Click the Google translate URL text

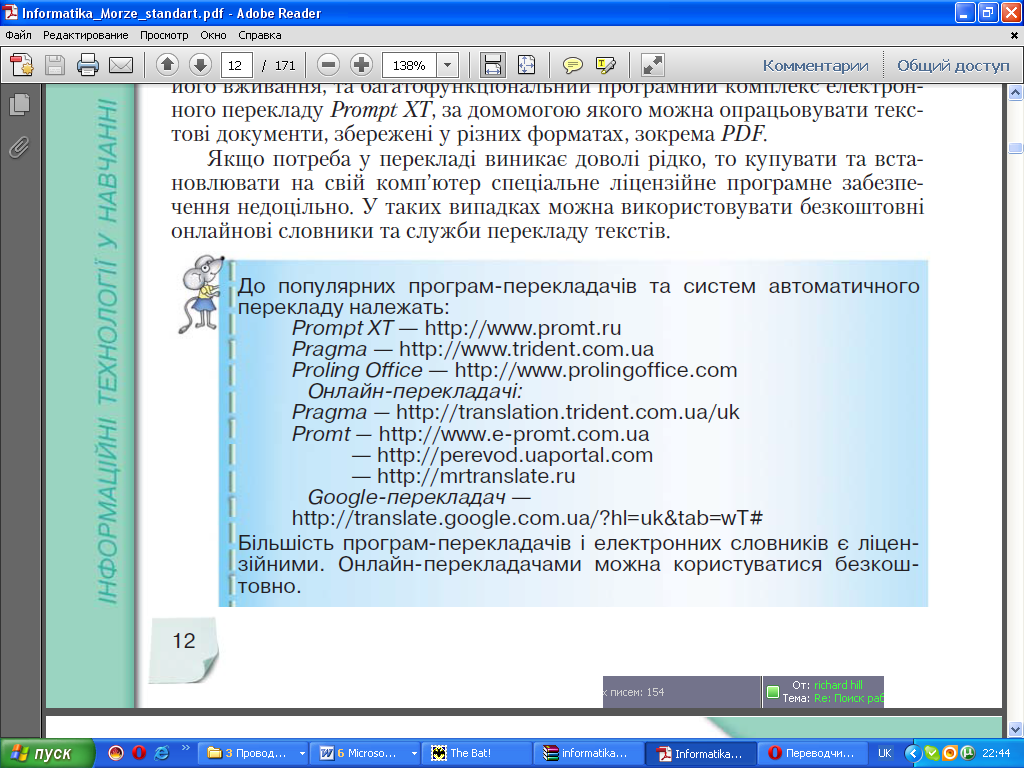(x=527, y=518)
